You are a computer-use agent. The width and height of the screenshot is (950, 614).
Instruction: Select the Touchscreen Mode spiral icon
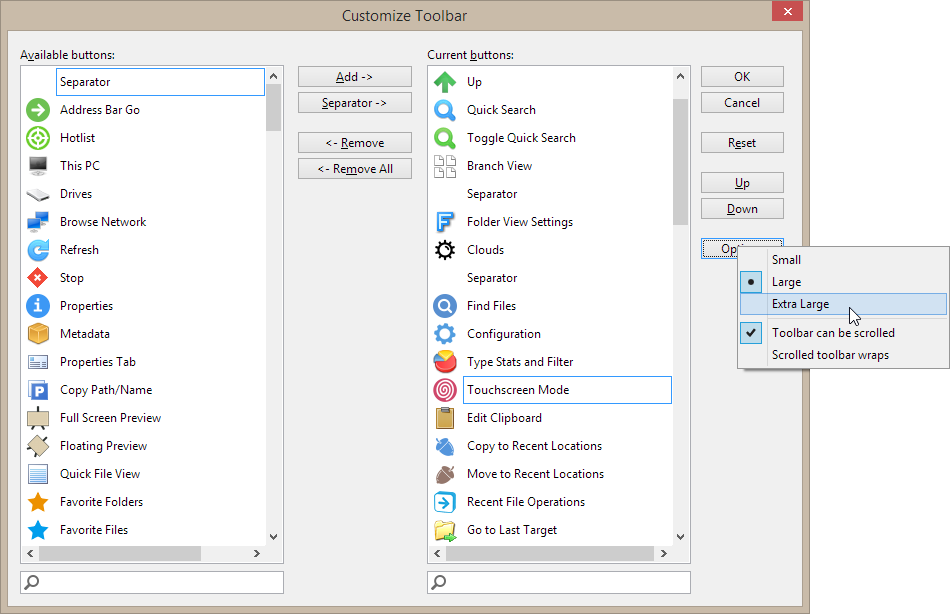click(x=445, y=390)
